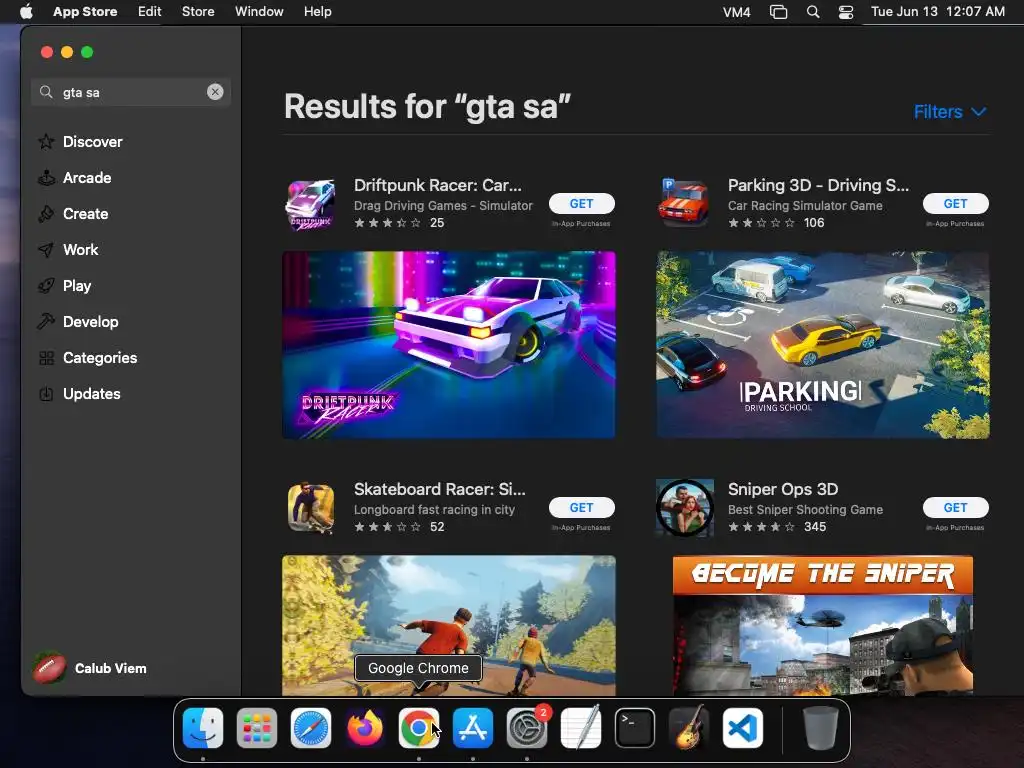Viewport: 1024px width, 768px height.
Task: Open Driftpunk Racer title link
Action: tap(438, 185)
